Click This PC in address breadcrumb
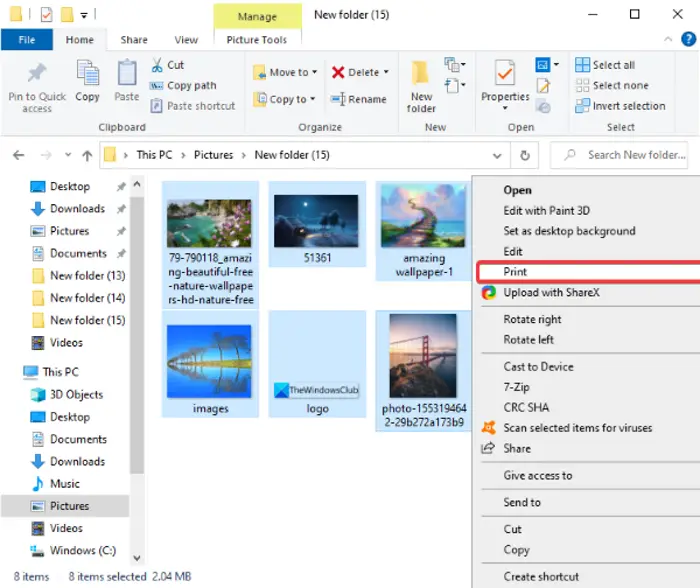This screenshot has height=588, width=700. [154, 155]
